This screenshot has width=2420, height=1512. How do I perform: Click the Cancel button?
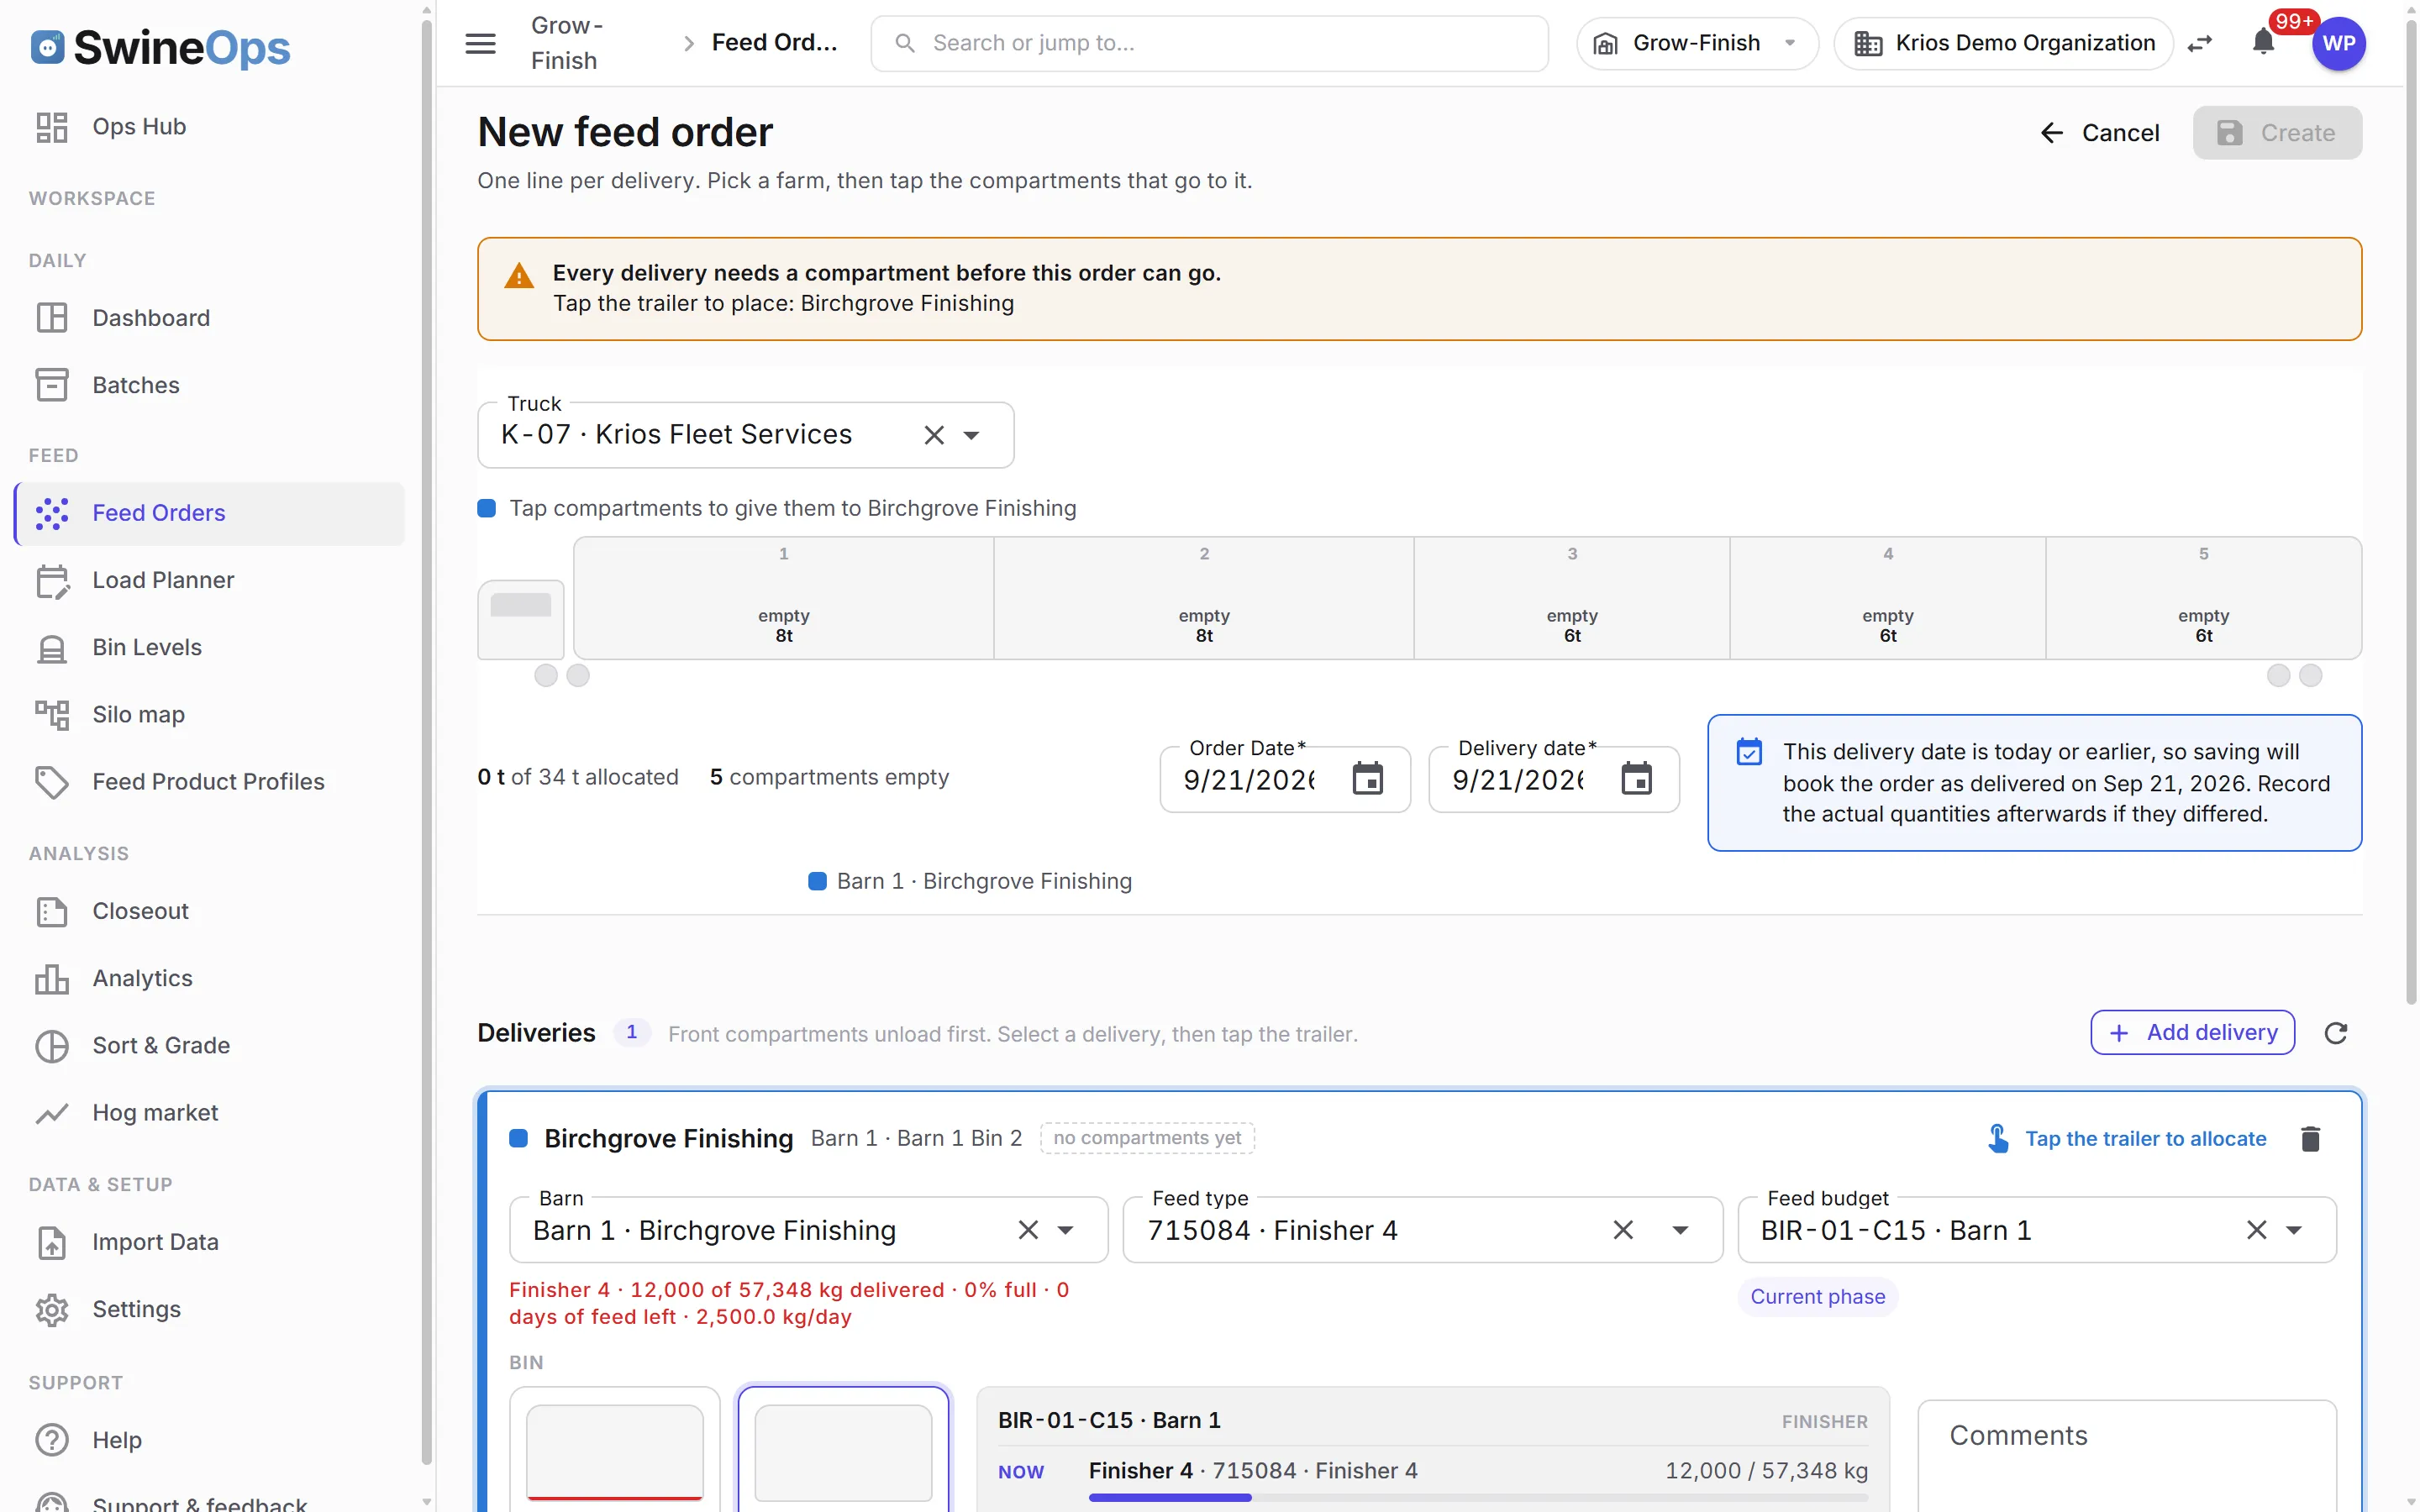[x=2100, y=133]
